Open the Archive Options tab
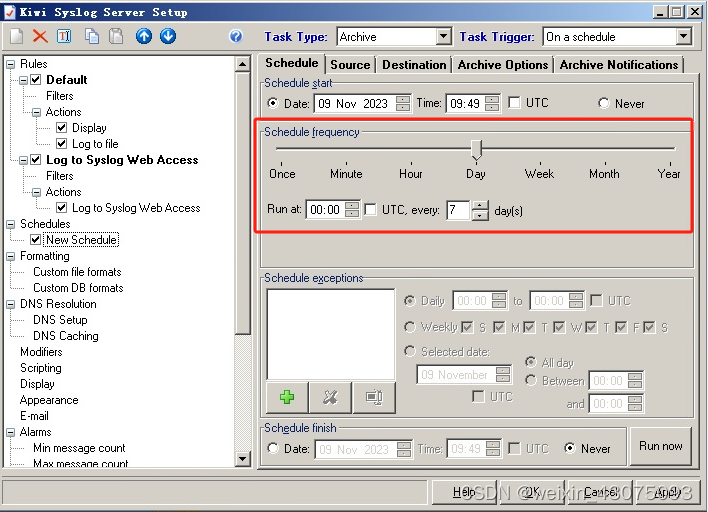Image resolution: width=708 pixels, height=512 pixels. [503, 65]
